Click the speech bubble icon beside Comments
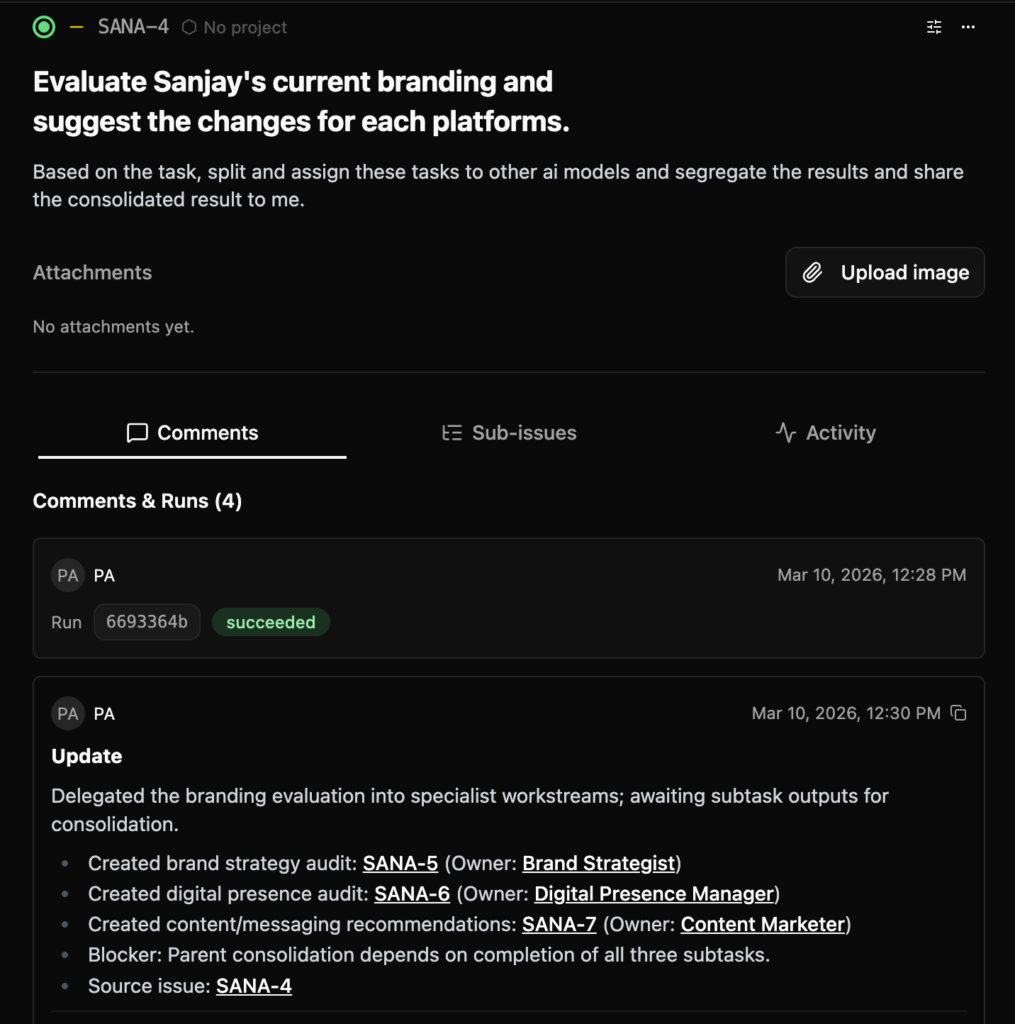The height and width of the screenshot is (1024, 1015). tap(137, 433)
